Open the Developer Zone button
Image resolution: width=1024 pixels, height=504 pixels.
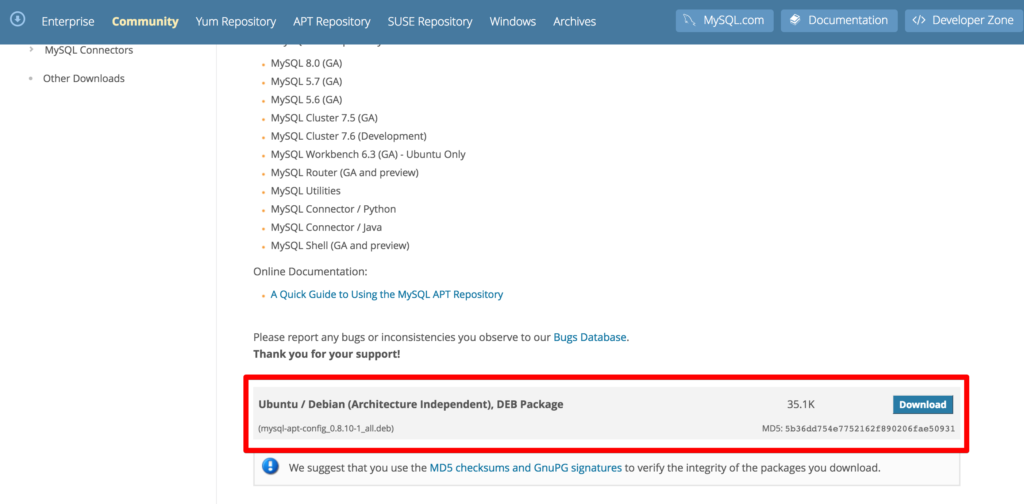[963, 20]
